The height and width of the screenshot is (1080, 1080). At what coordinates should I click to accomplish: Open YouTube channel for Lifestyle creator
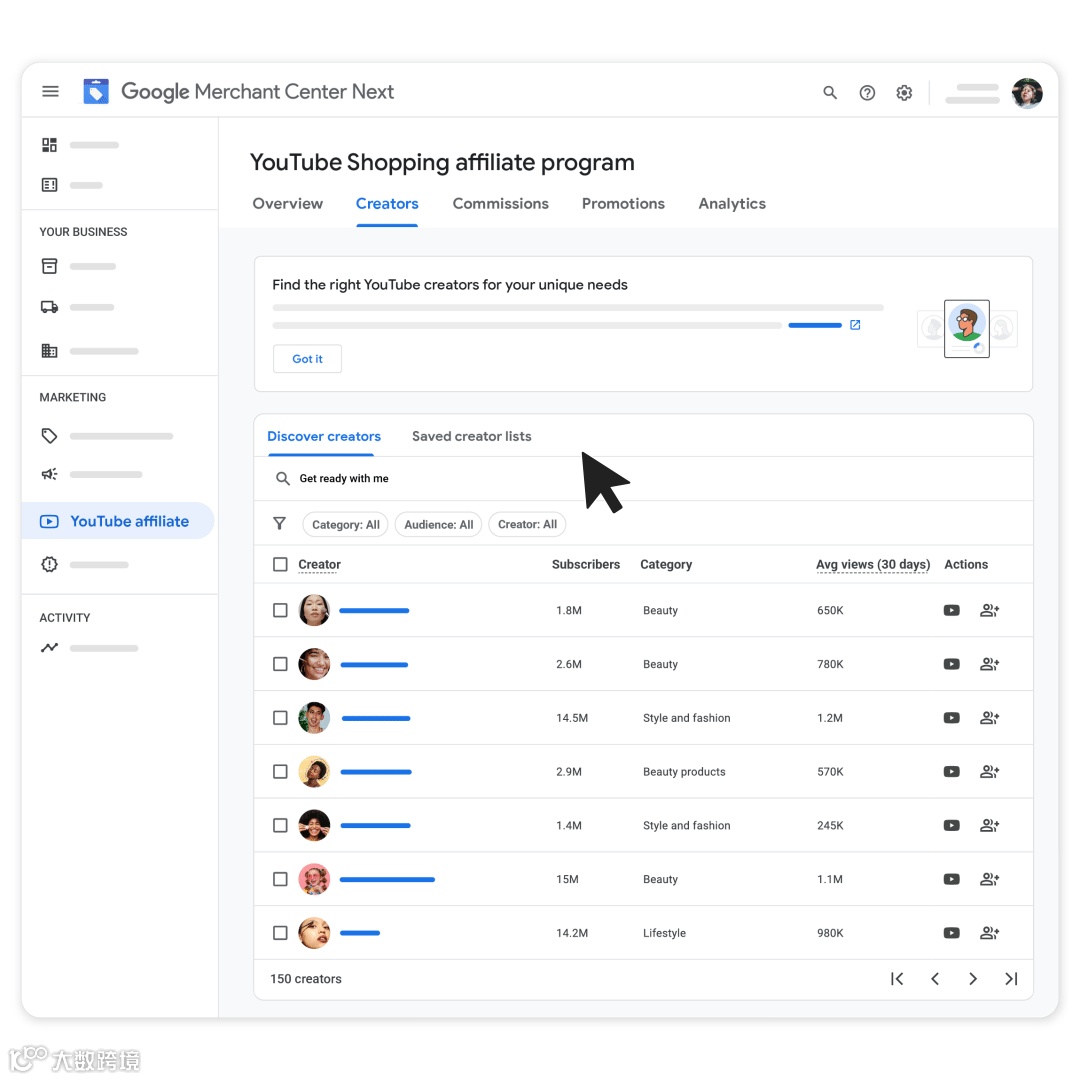click(951, 933)
